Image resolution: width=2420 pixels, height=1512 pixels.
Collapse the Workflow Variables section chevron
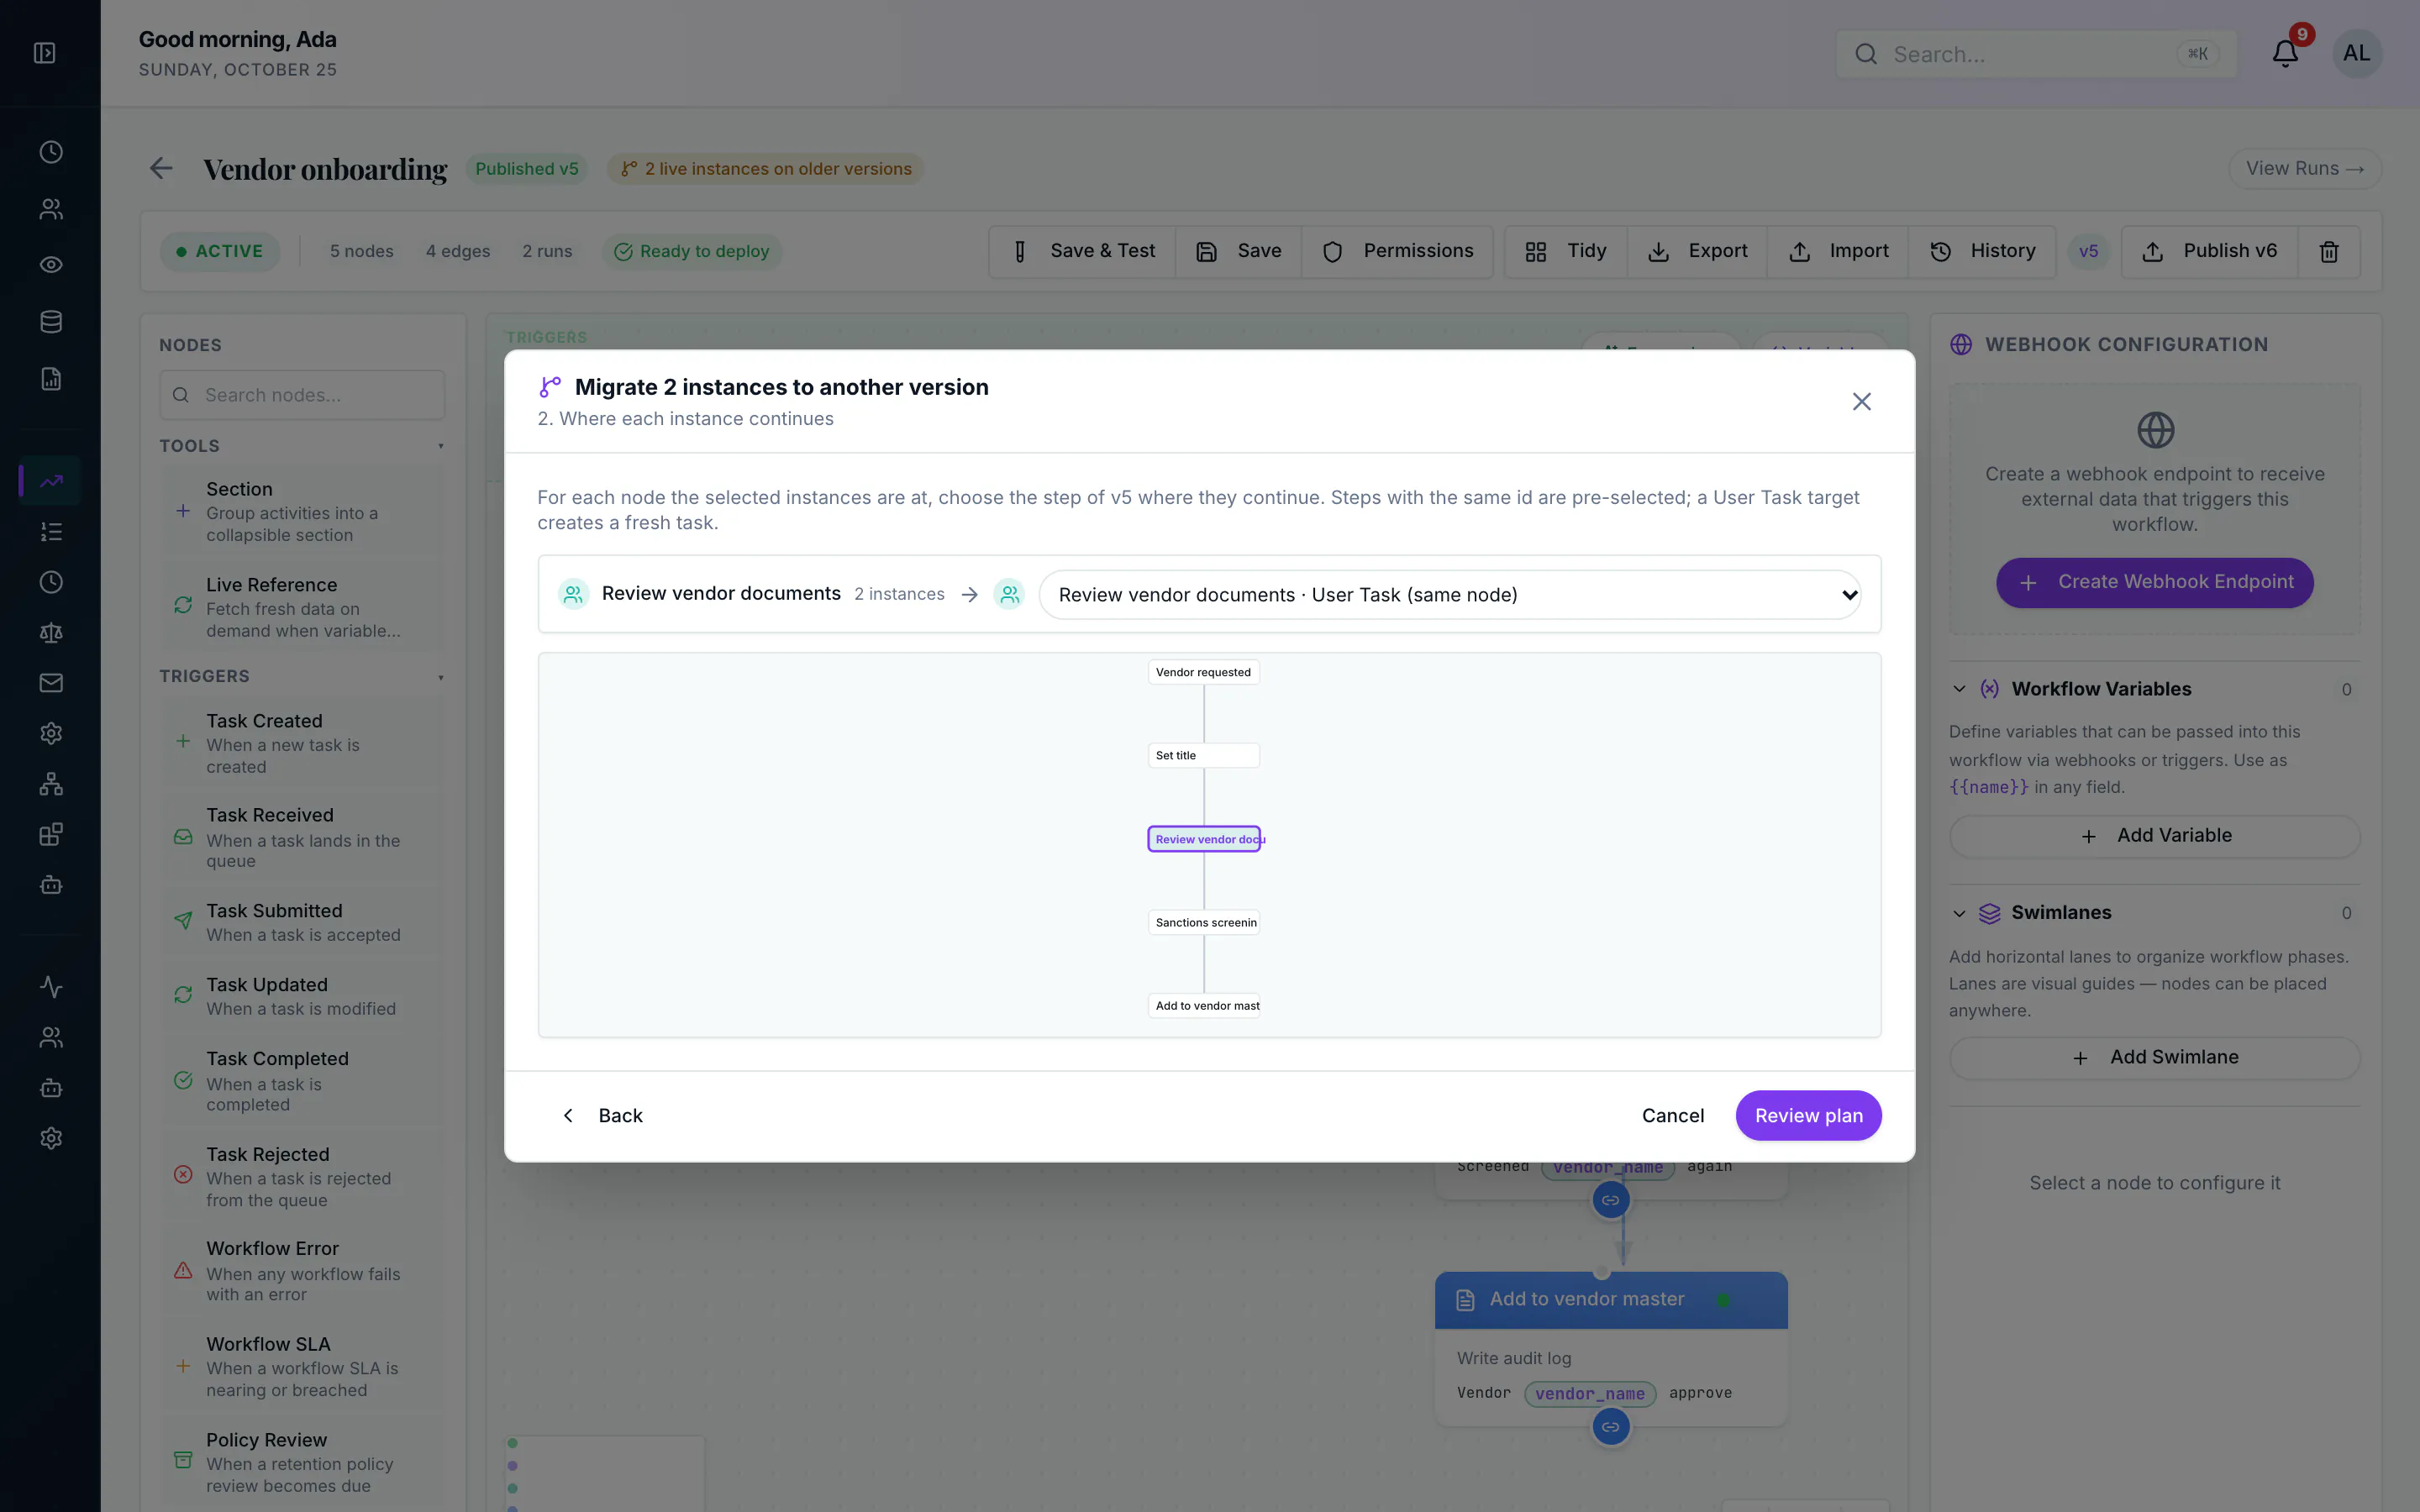coord(1959,689)
